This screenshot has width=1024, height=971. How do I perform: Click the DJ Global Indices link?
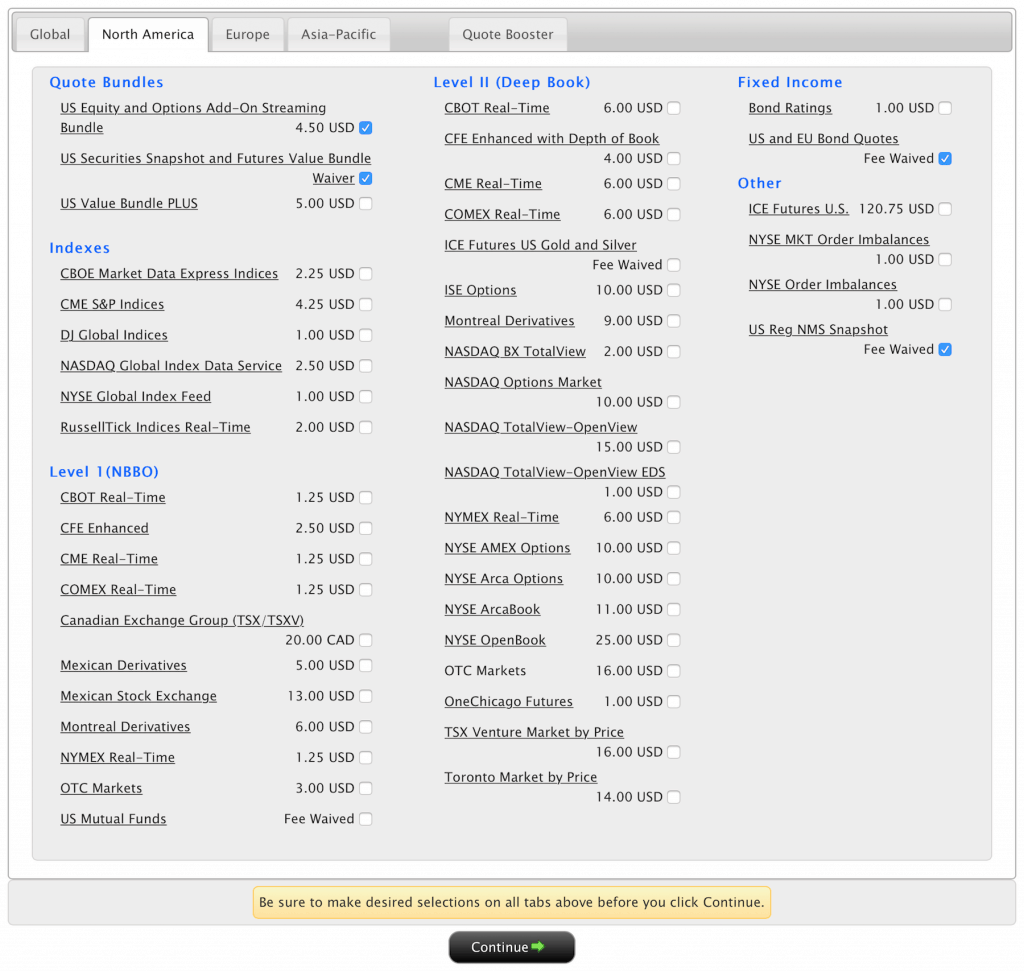[114, 335]
